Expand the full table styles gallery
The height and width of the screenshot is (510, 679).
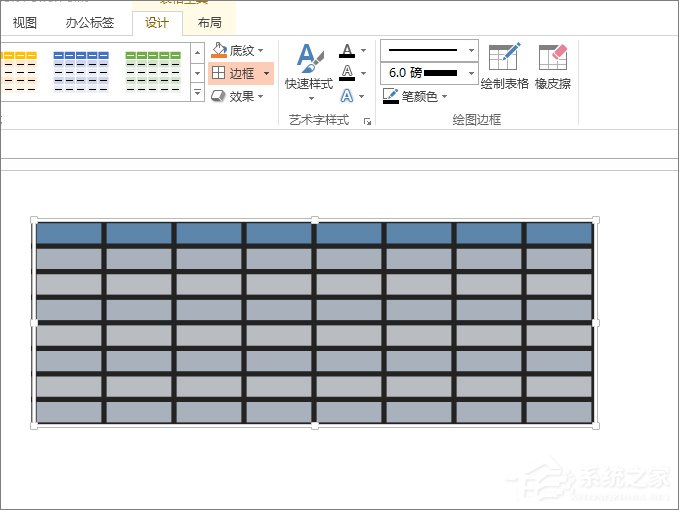point(197,92)
